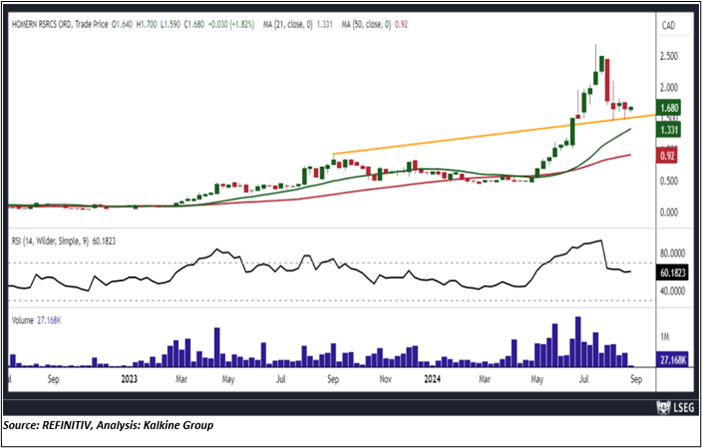Select the RSI (14, Wilder, Simple, 9) label

coord(51,241)
